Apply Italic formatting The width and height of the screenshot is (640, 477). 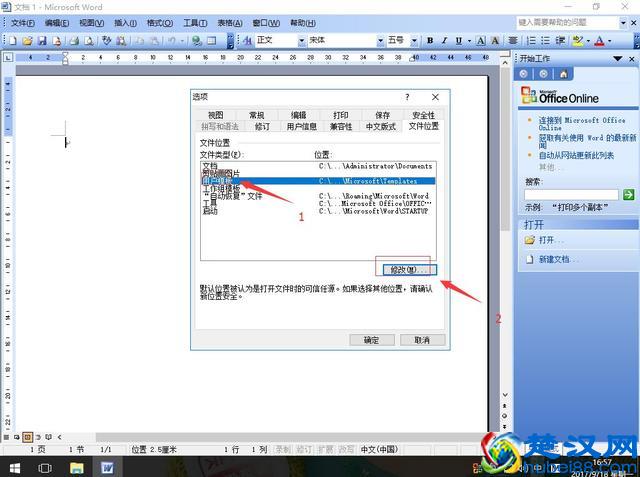tap(444, 40)
